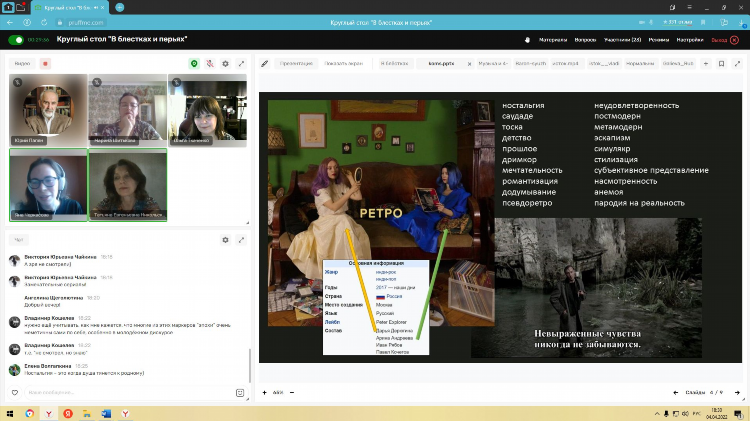
Task: Close the active .pptx tab
Action: click(x=469, y=64)
